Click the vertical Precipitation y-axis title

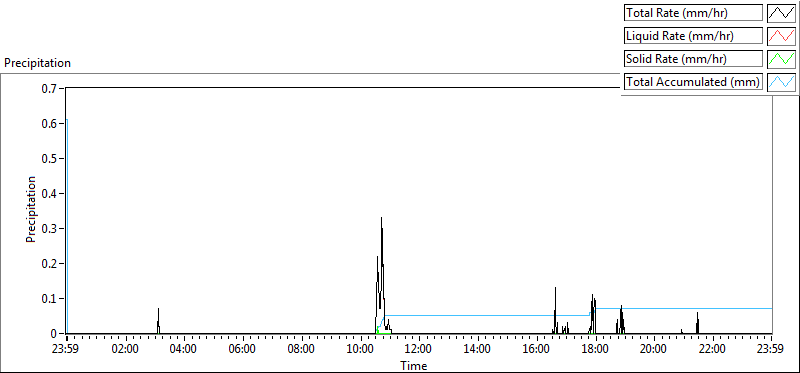point(31,209)
